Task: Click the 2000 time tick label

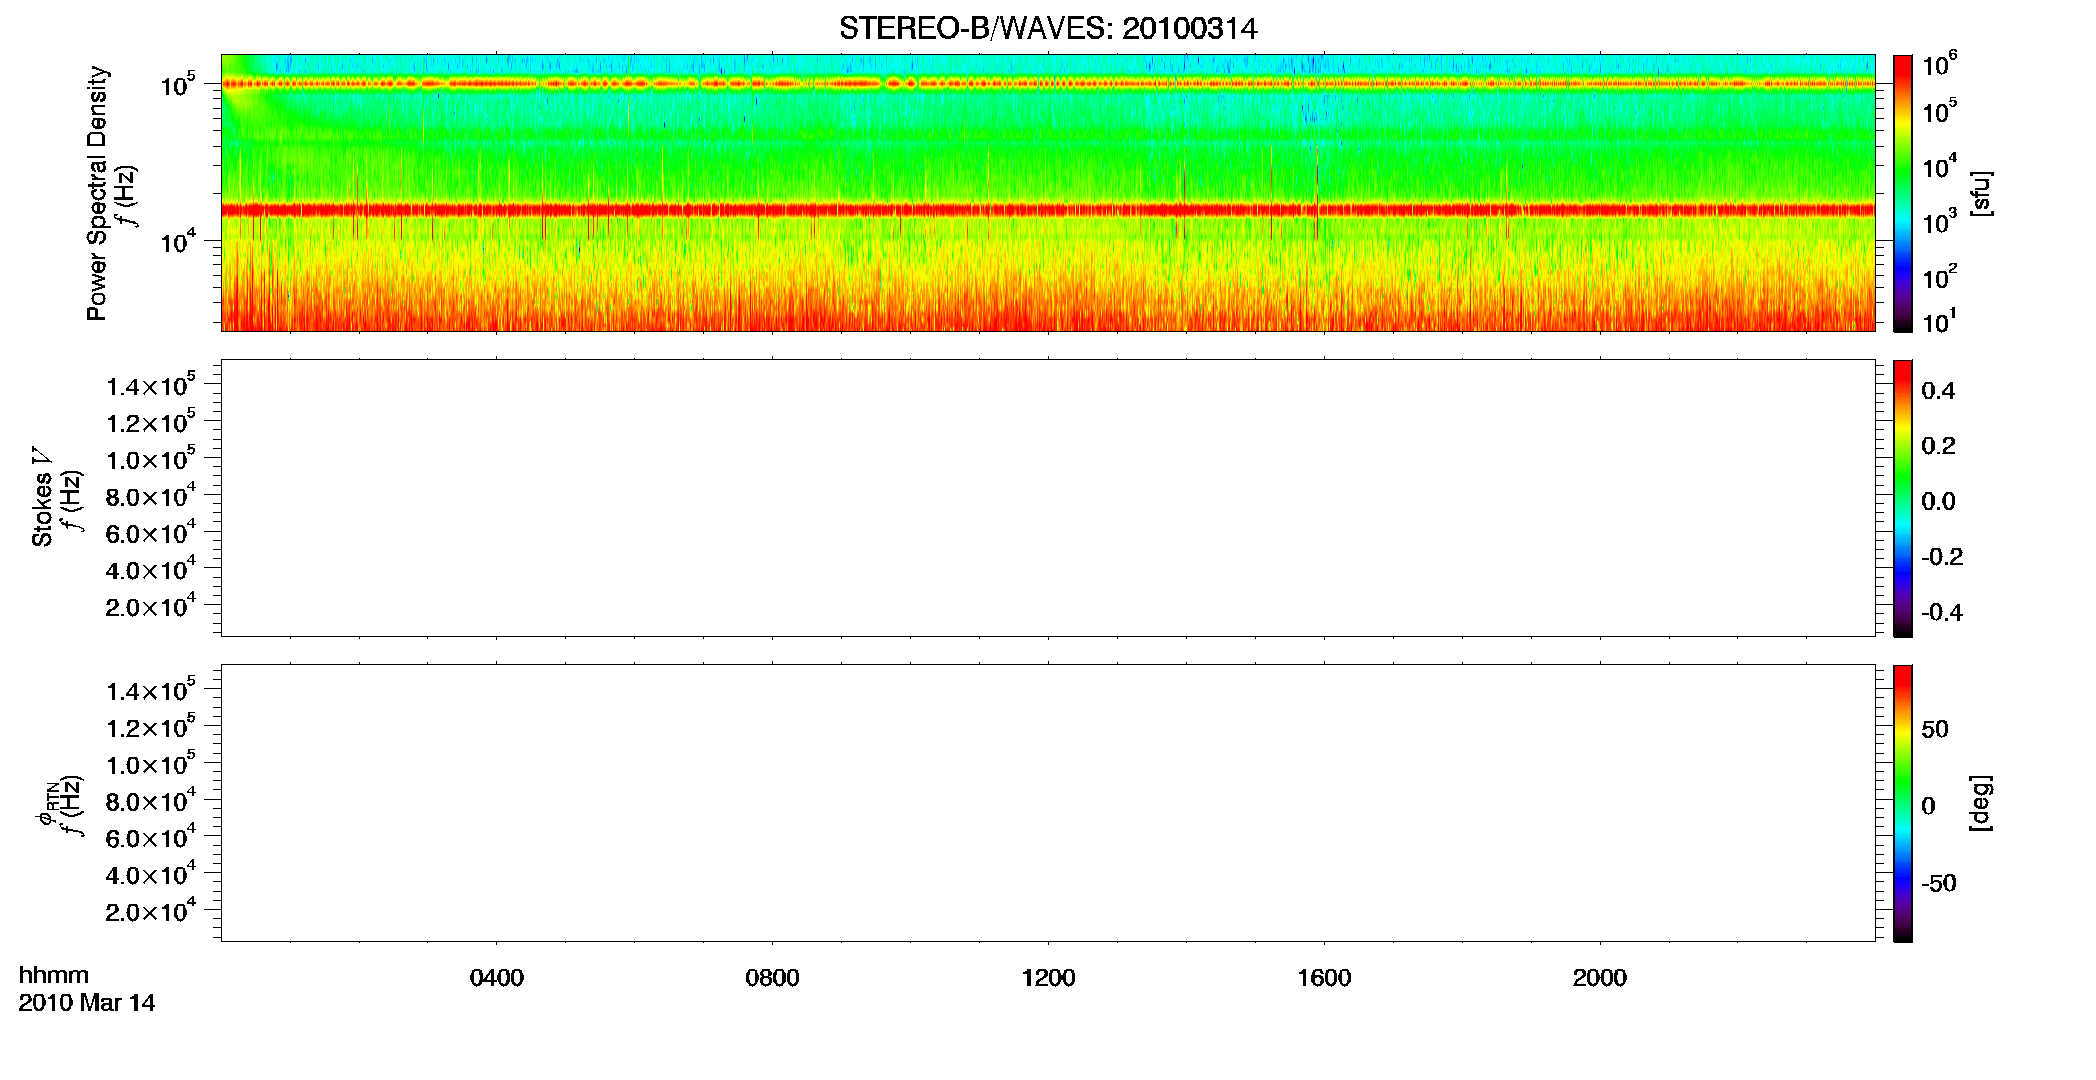Action: [1600, 978]
